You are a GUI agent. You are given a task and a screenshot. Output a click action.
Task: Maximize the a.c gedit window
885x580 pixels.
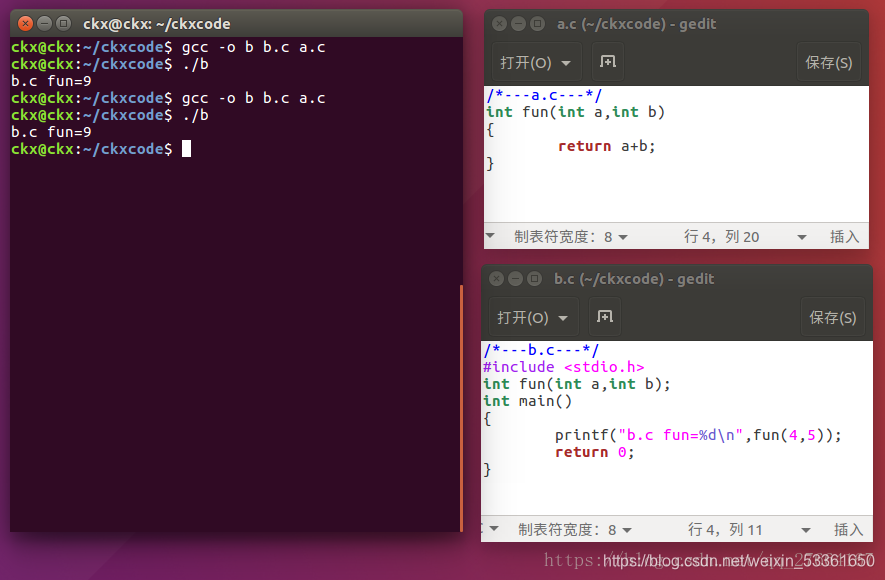point(537,24)
